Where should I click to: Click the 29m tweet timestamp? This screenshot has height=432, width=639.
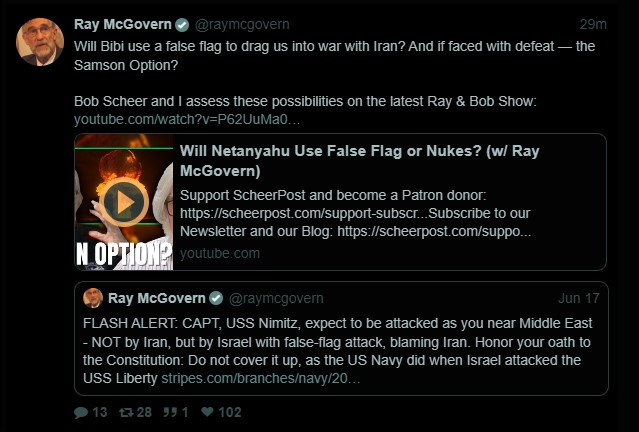point(593,24)
